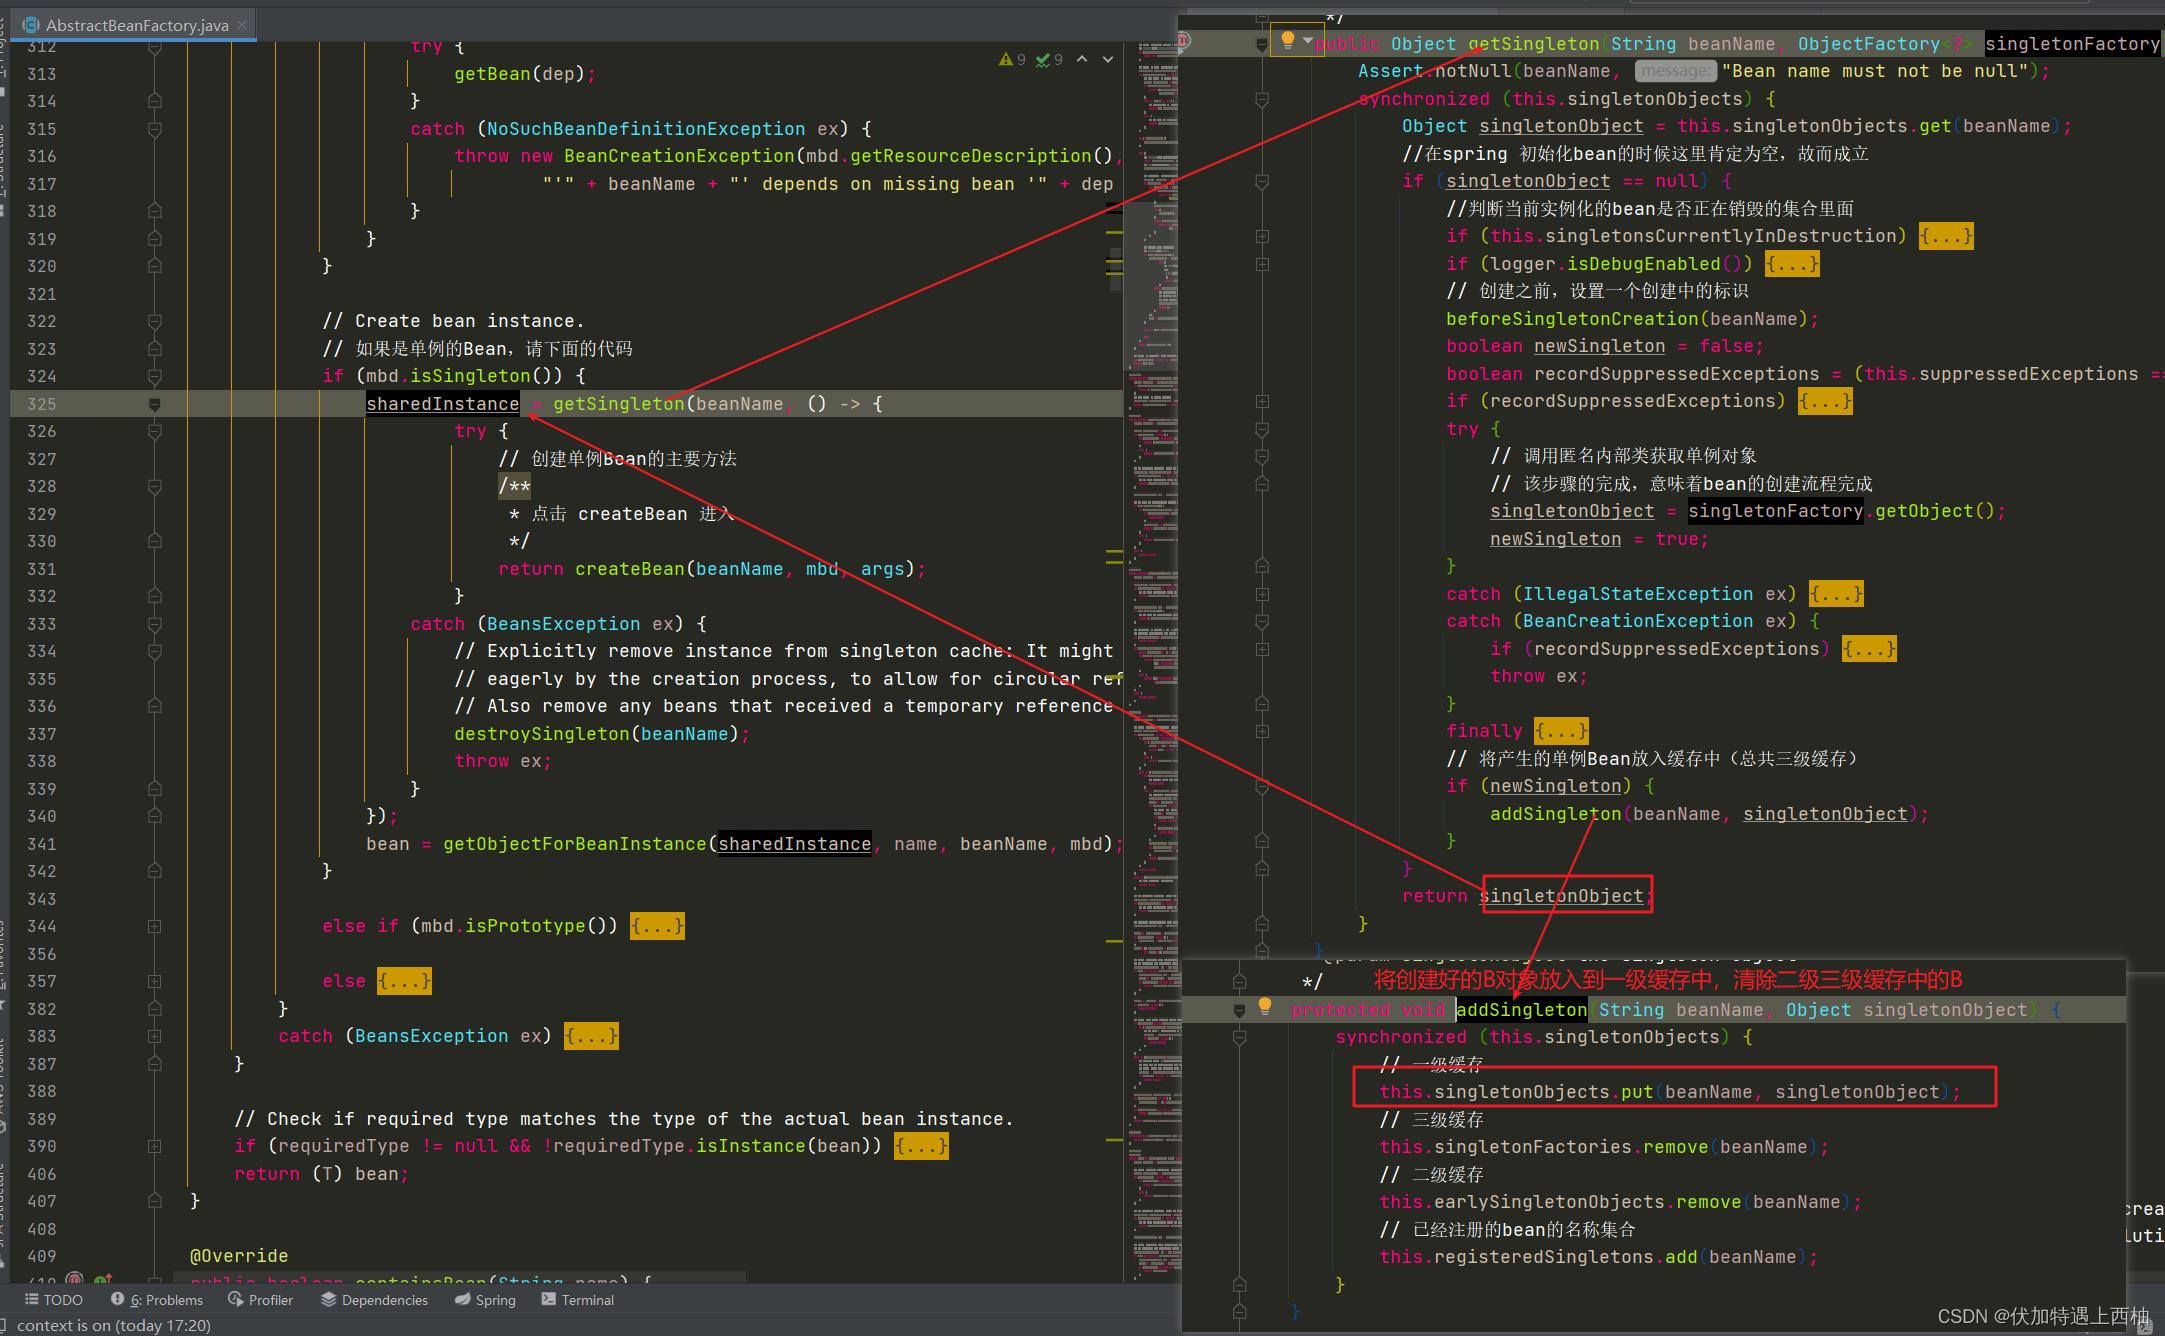
Task: Open the Terminal tool window
Action: [x=578, y=1300]
